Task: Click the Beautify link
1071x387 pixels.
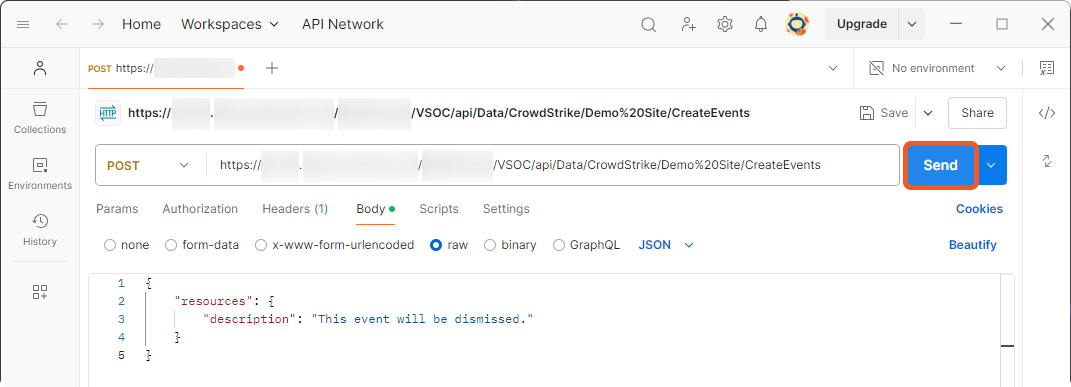Action: point(972,245)
